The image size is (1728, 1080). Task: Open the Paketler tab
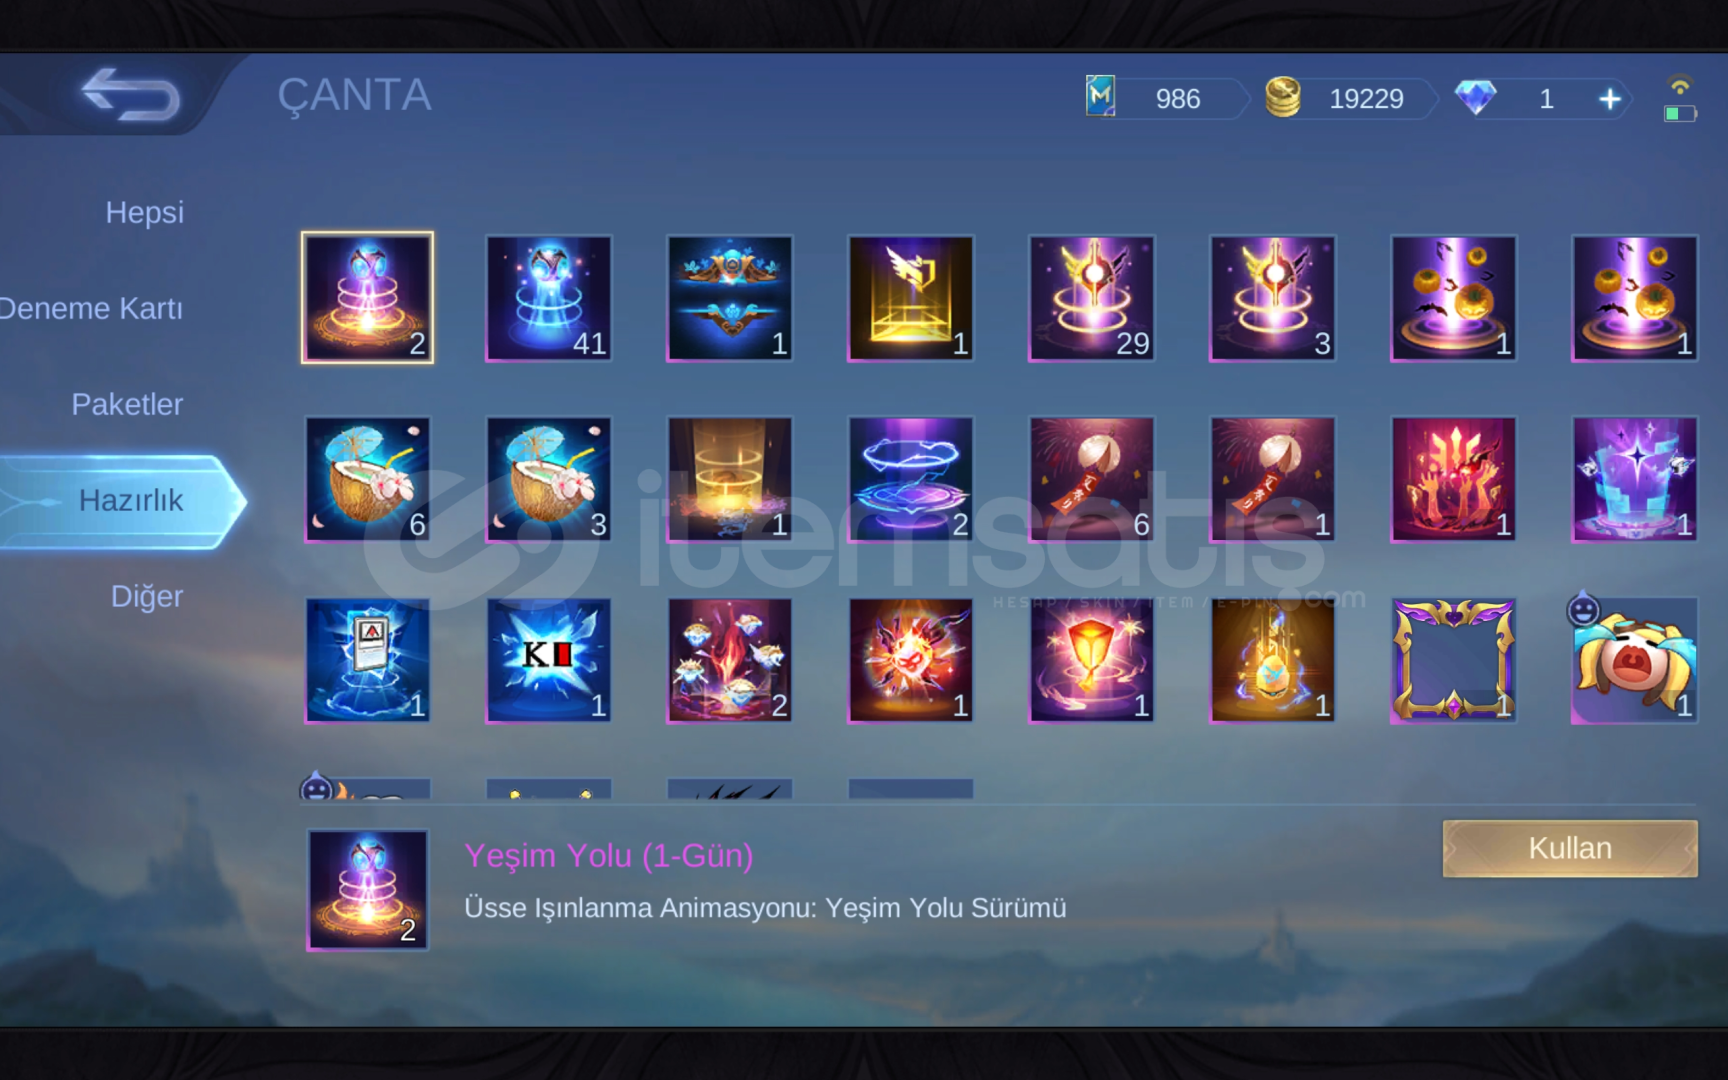click(x=127, y=404)
